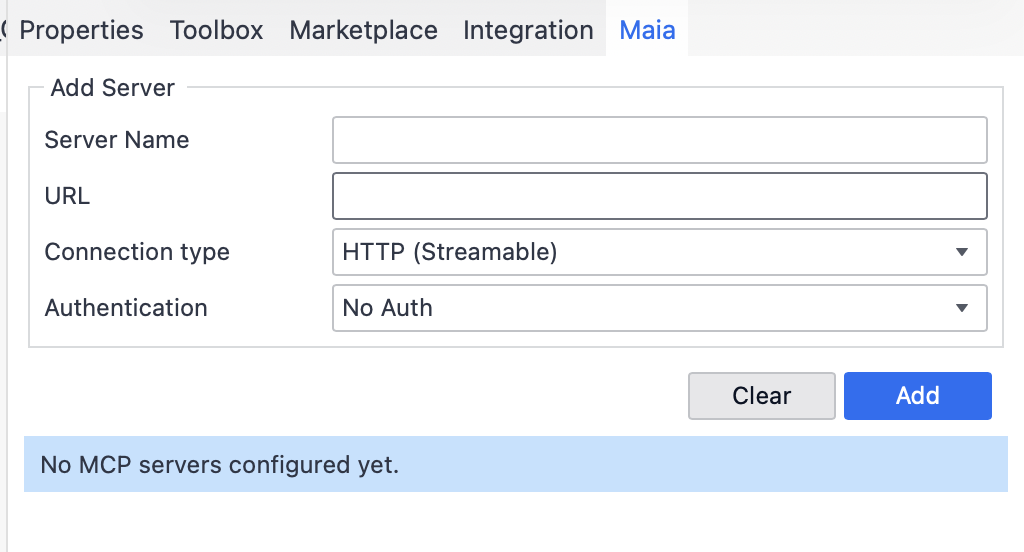This screenshot has width=1024, height=552.
Task: Click the arrow icon beside No Auth
Action: 961,308
